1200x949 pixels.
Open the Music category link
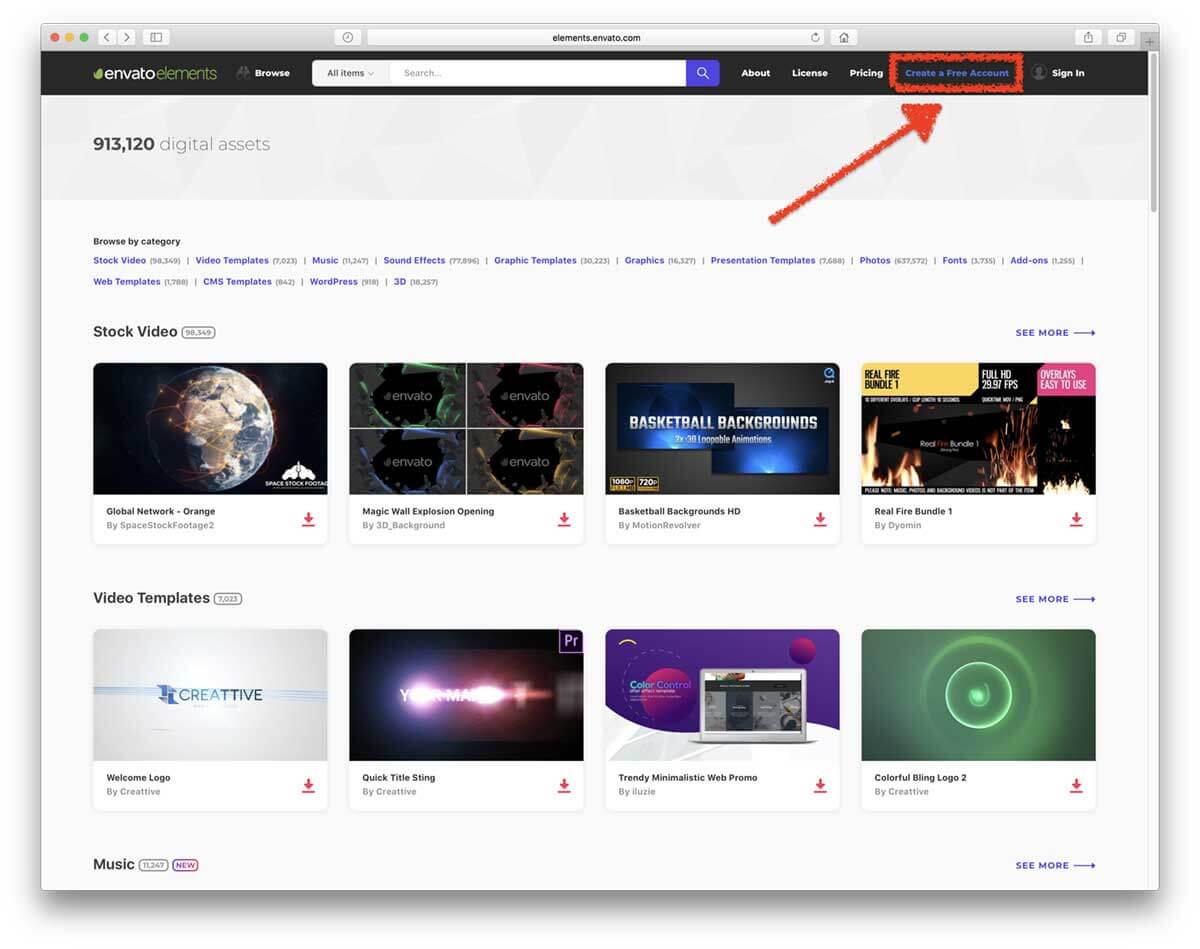[x=325, y=260]
